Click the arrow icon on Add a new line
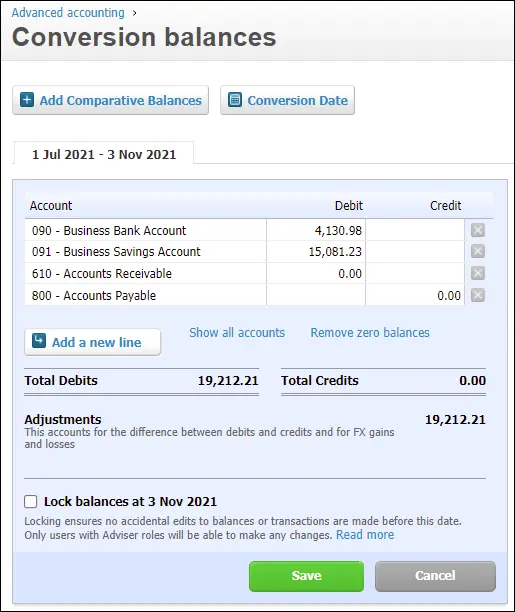The width and height of the screenshot is (515, 612). (39, 340)
